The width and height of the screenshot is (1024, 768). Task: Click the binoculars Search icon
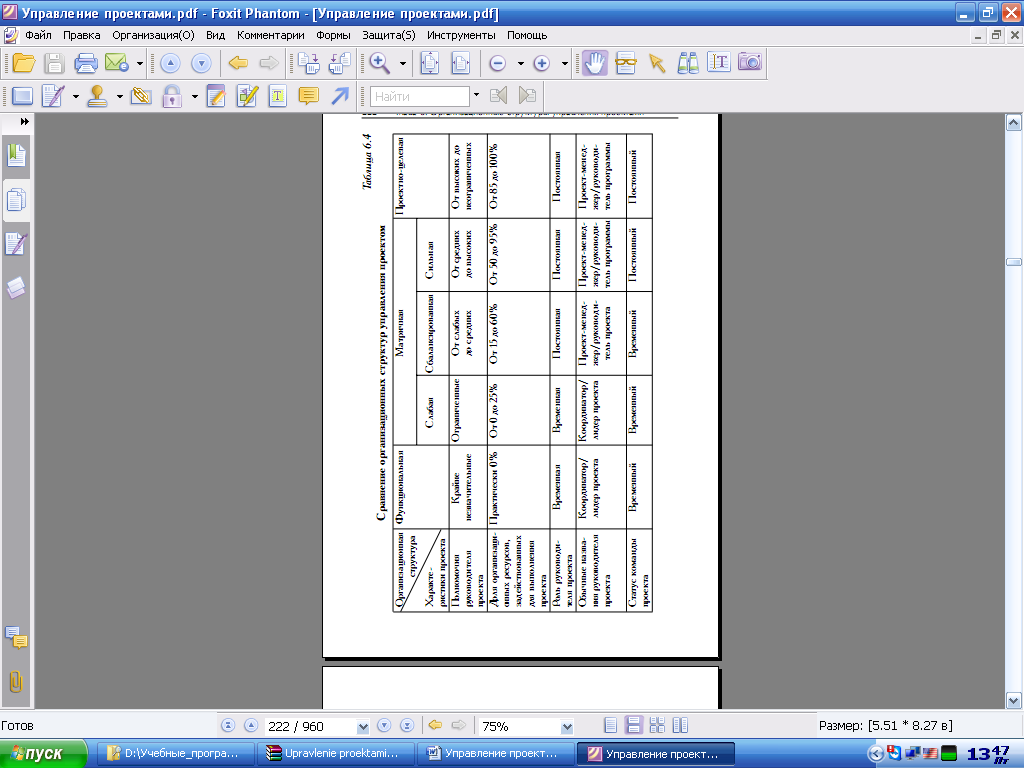coord(688,63)
